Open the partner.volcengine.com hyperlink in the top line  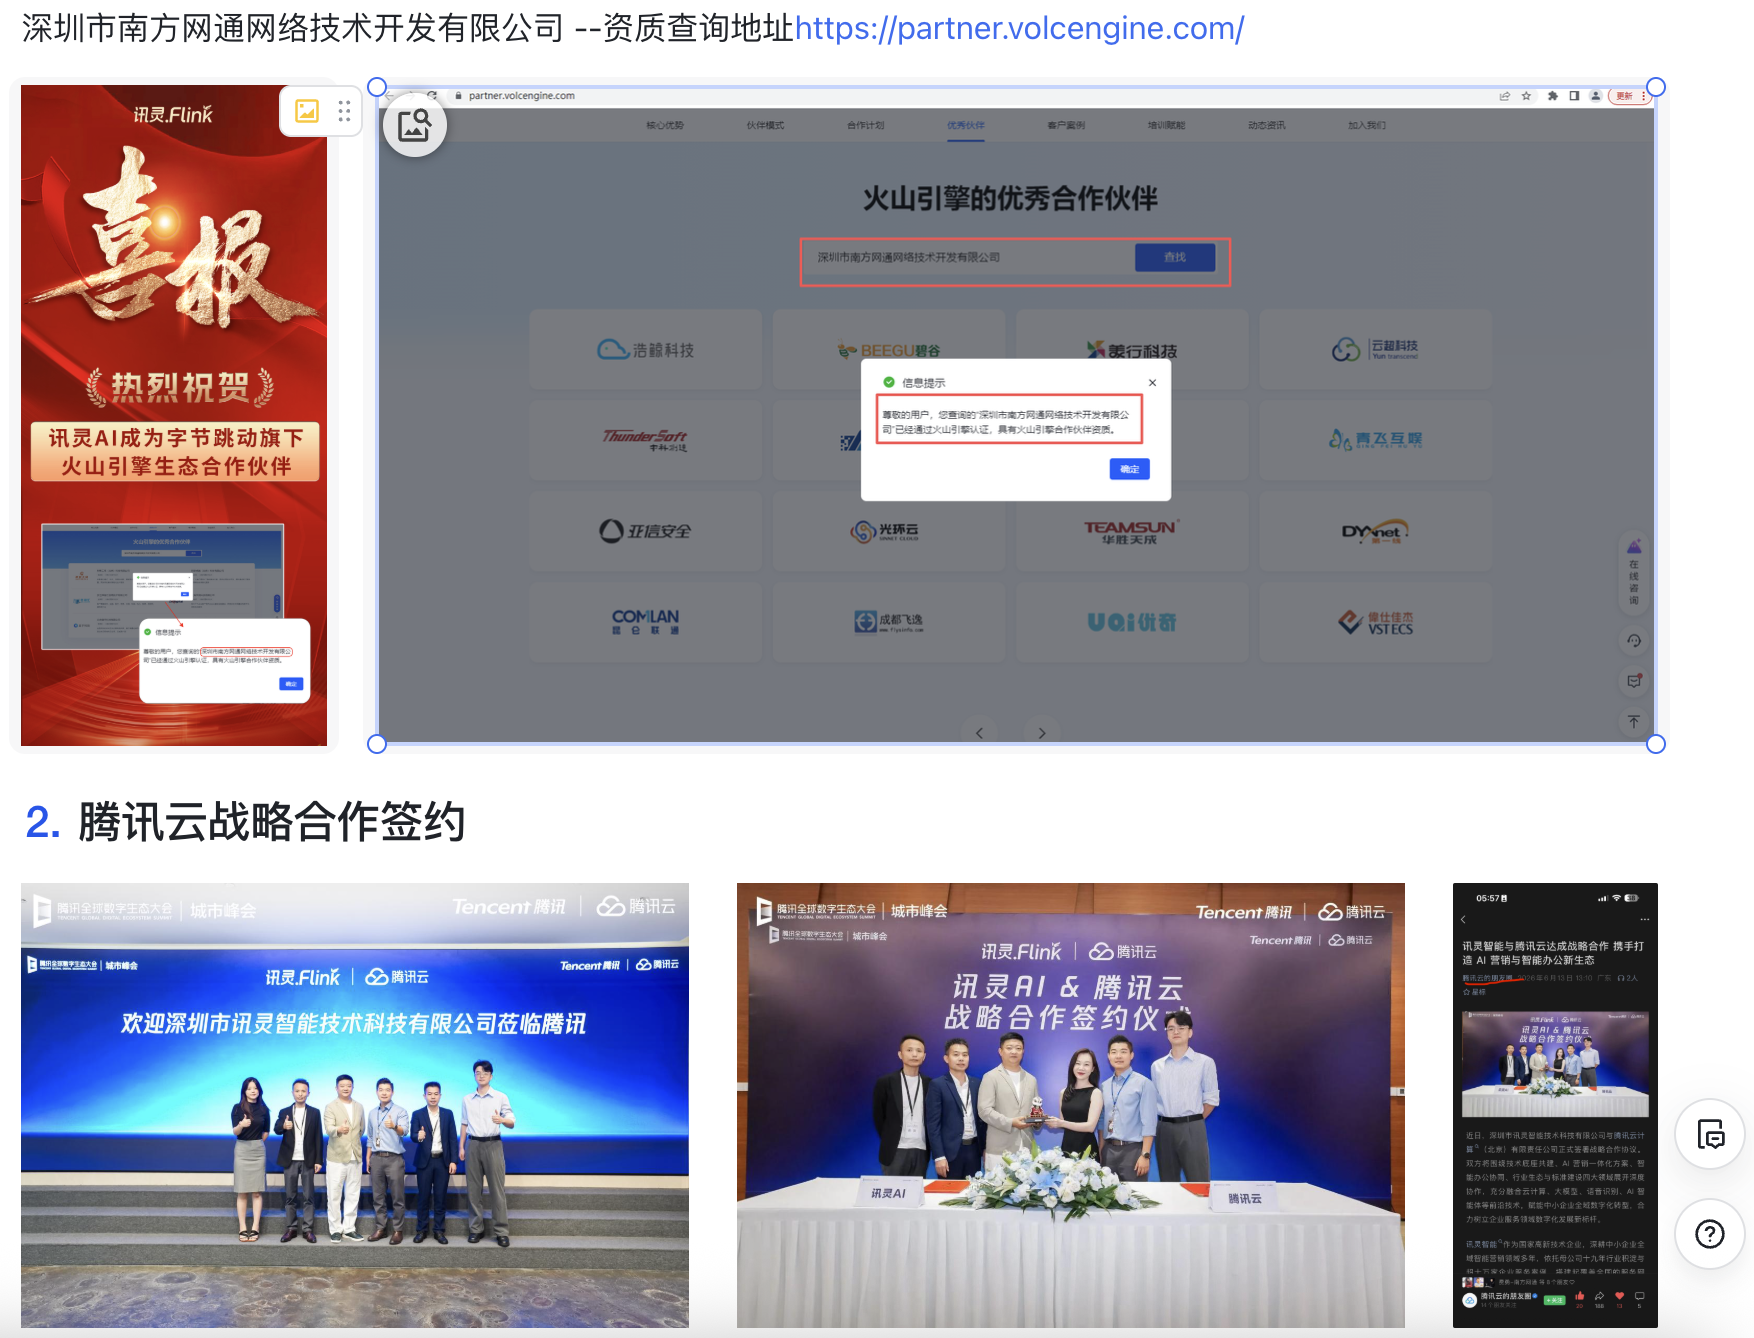coord(1019,28)
